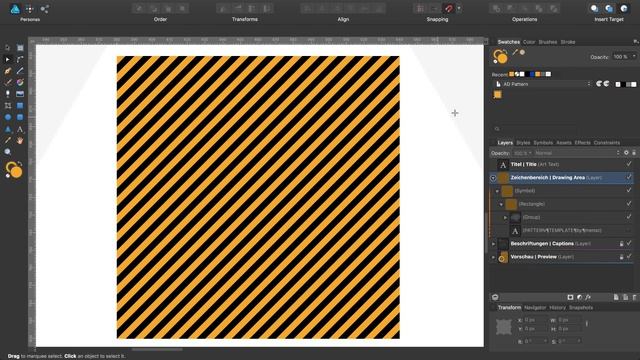This screenshot has height=360, width=640.
Task: Select the Rounded Rectangle tool
Action: coord(20,118)
